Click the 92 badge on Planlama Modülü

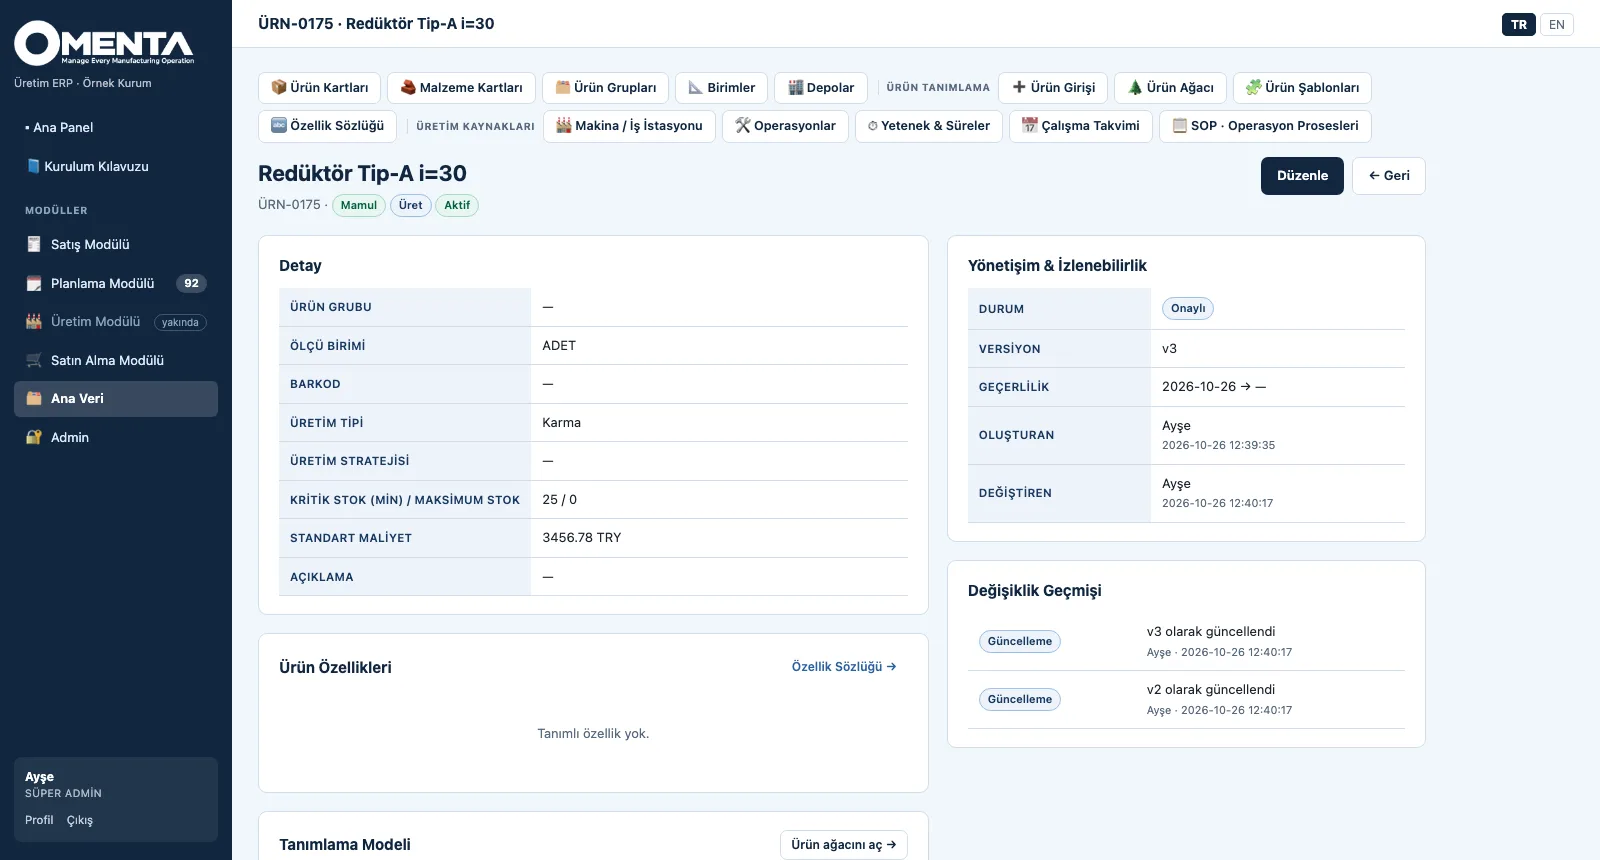pos(191,283)
